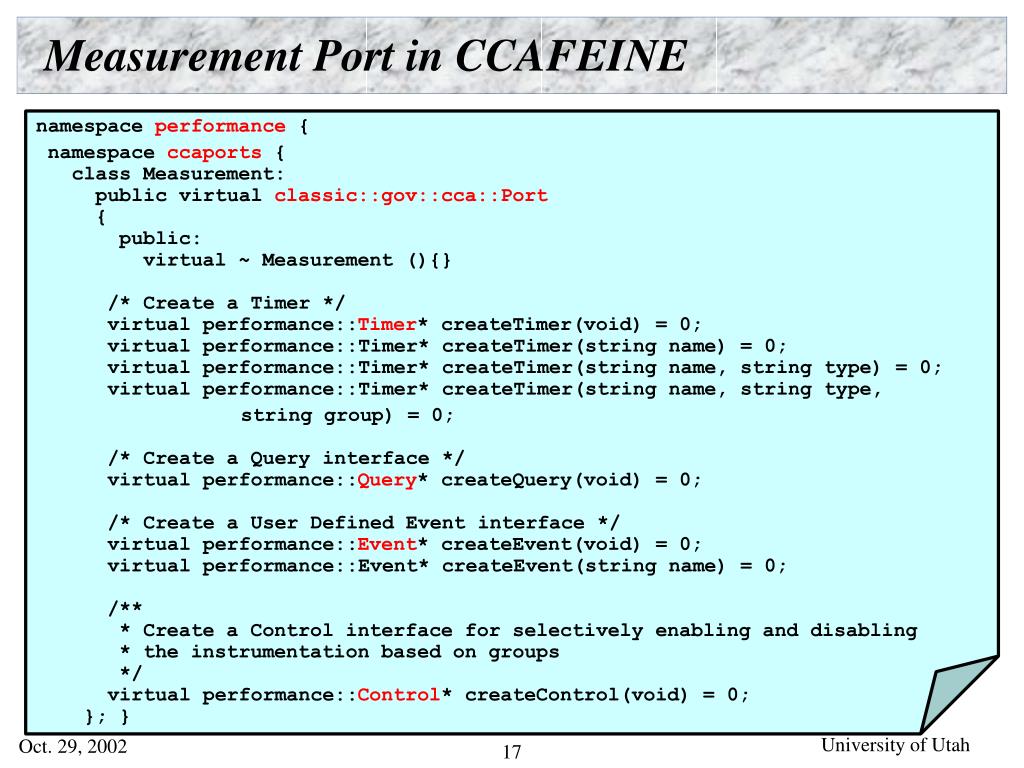
Task: Click the slide number '17'
Action: 512,752
